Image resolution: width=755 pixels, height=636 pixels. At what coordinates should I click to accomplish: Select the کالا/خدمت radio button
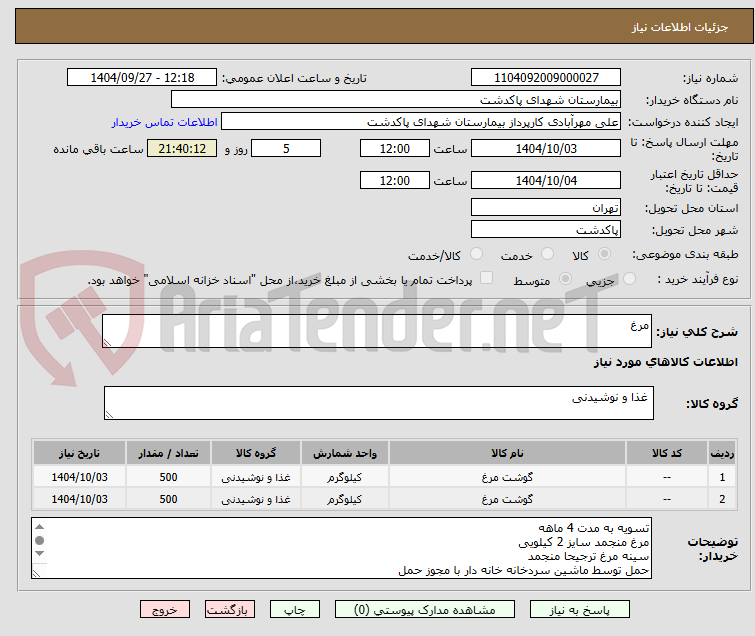click(476, 253)
